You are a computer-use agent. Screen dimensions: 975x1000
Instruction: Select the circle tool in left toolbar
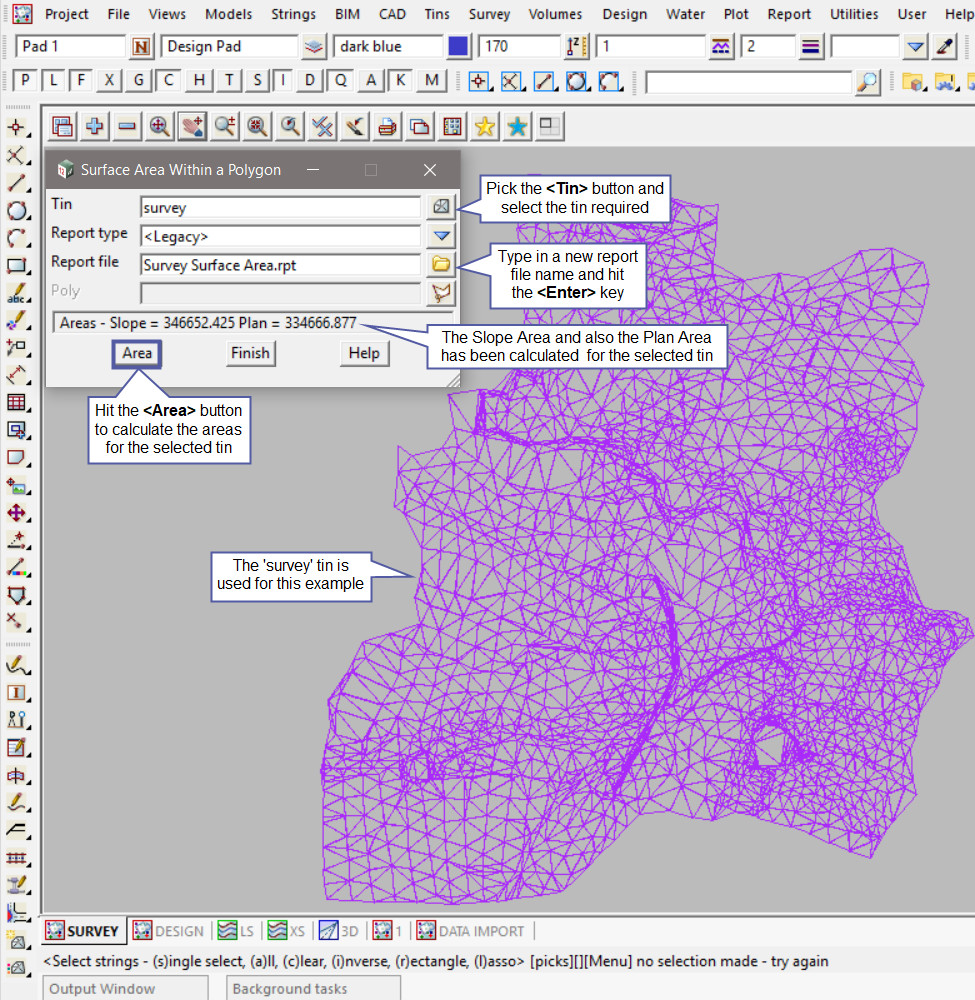tap(17, 211)
